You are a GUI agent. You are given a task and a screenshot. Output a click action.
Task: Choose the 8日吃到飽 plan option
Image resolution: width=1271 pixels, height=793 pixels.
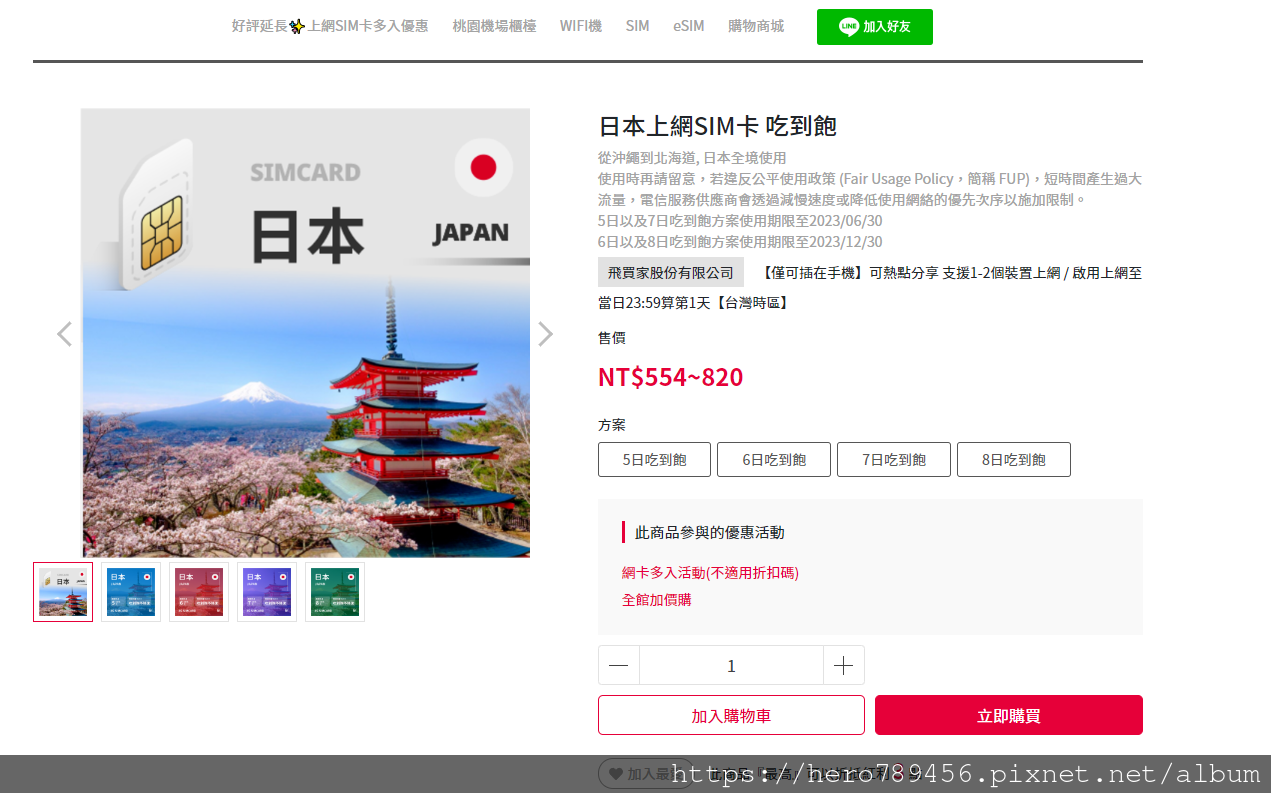(1014, 460)
